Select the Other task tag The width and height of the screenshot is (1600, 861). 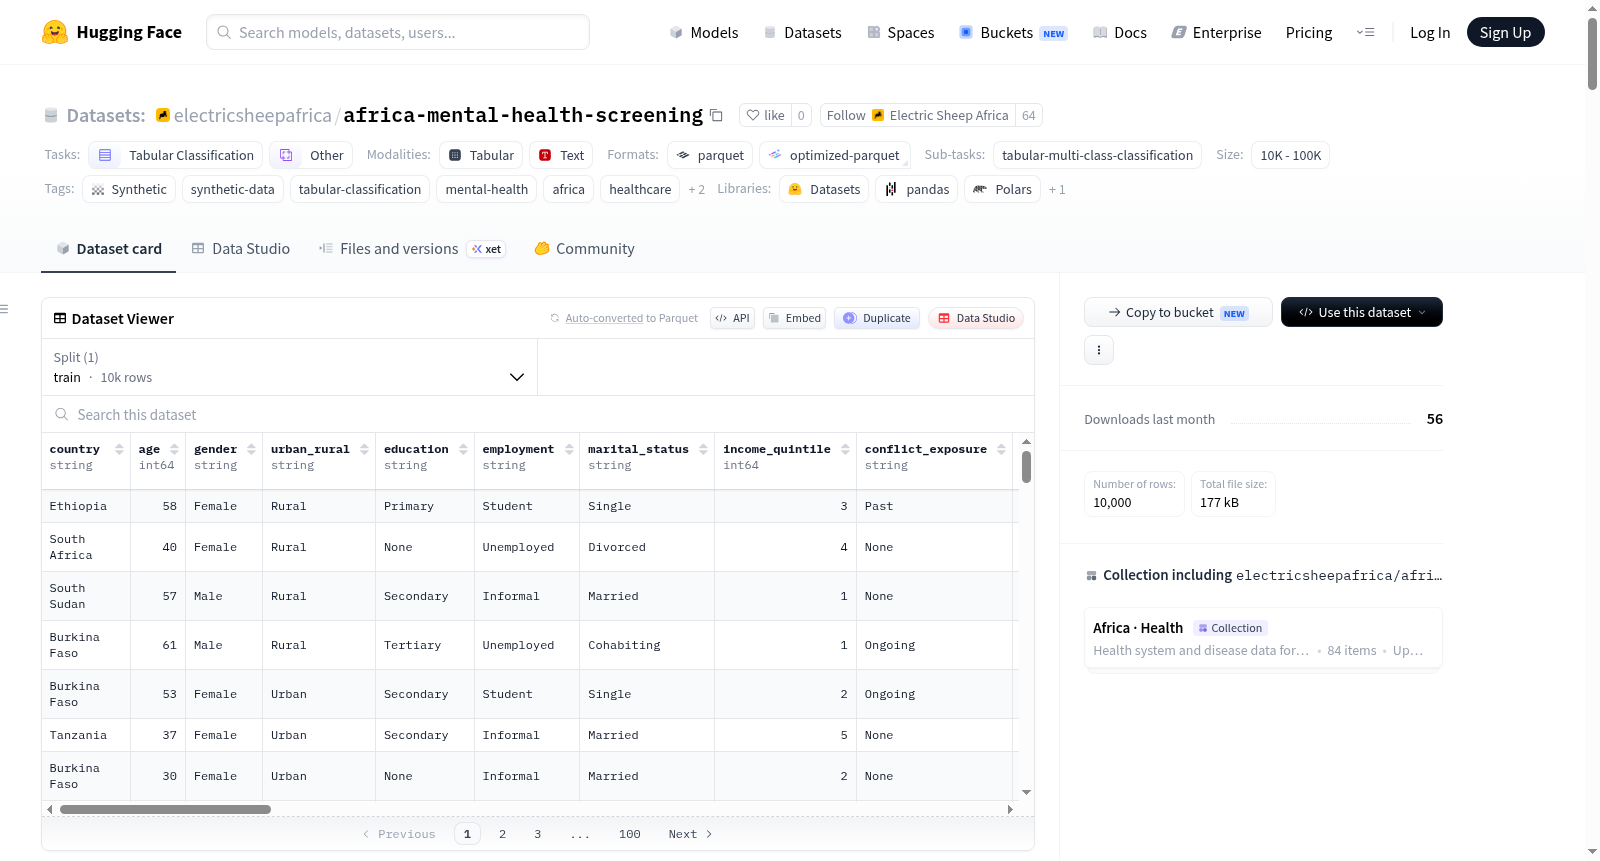(311, 155)
